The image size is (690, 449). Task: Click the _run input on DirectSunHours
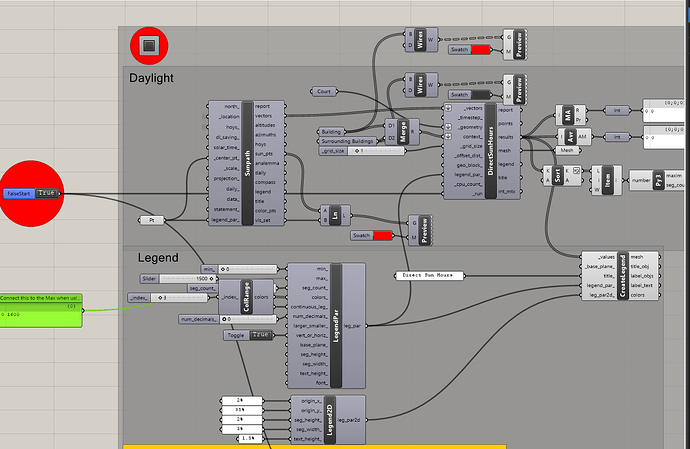click(x=477, y=194)
